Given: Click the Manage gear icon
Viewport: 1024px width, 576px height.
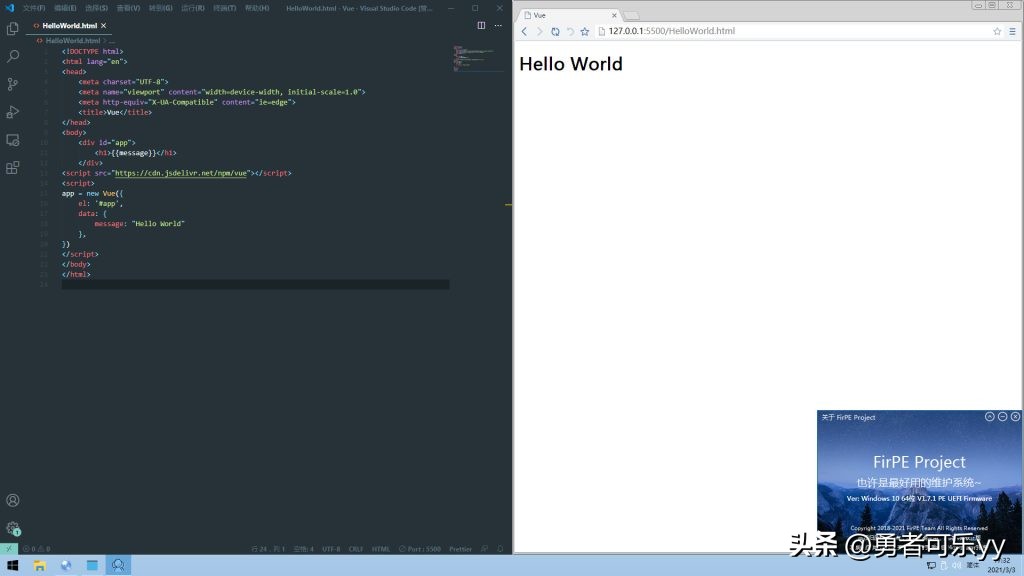Looking at the screenshot, I should point(13,527).
